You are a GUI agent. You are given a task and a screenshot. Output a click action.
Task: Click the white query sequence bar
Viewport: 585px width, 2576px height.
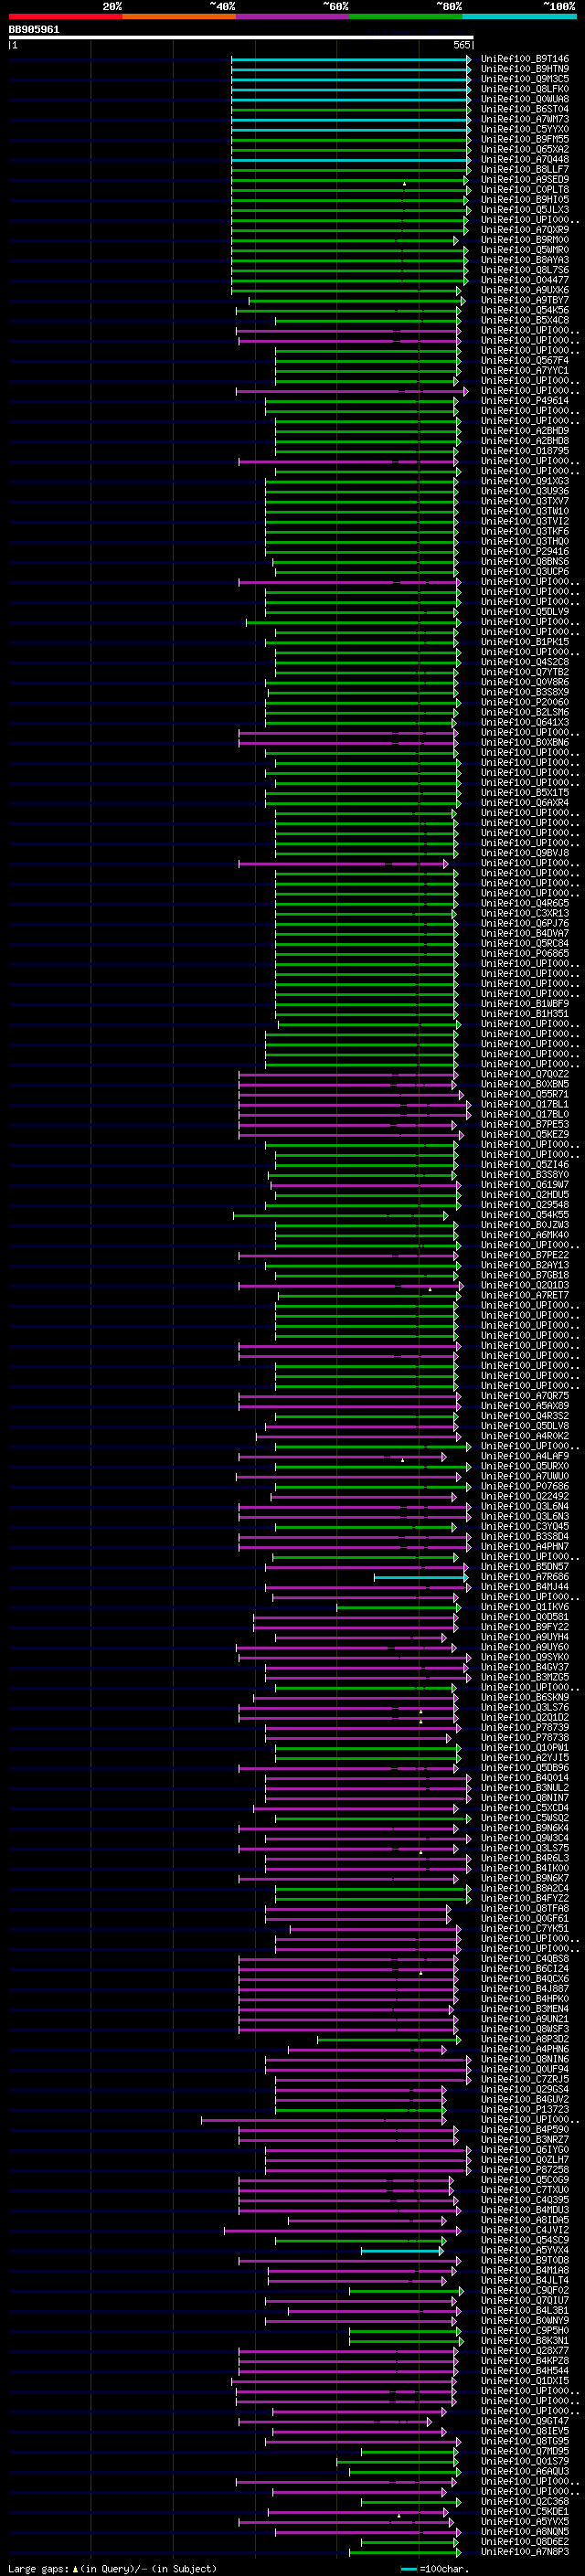point(241,38)
